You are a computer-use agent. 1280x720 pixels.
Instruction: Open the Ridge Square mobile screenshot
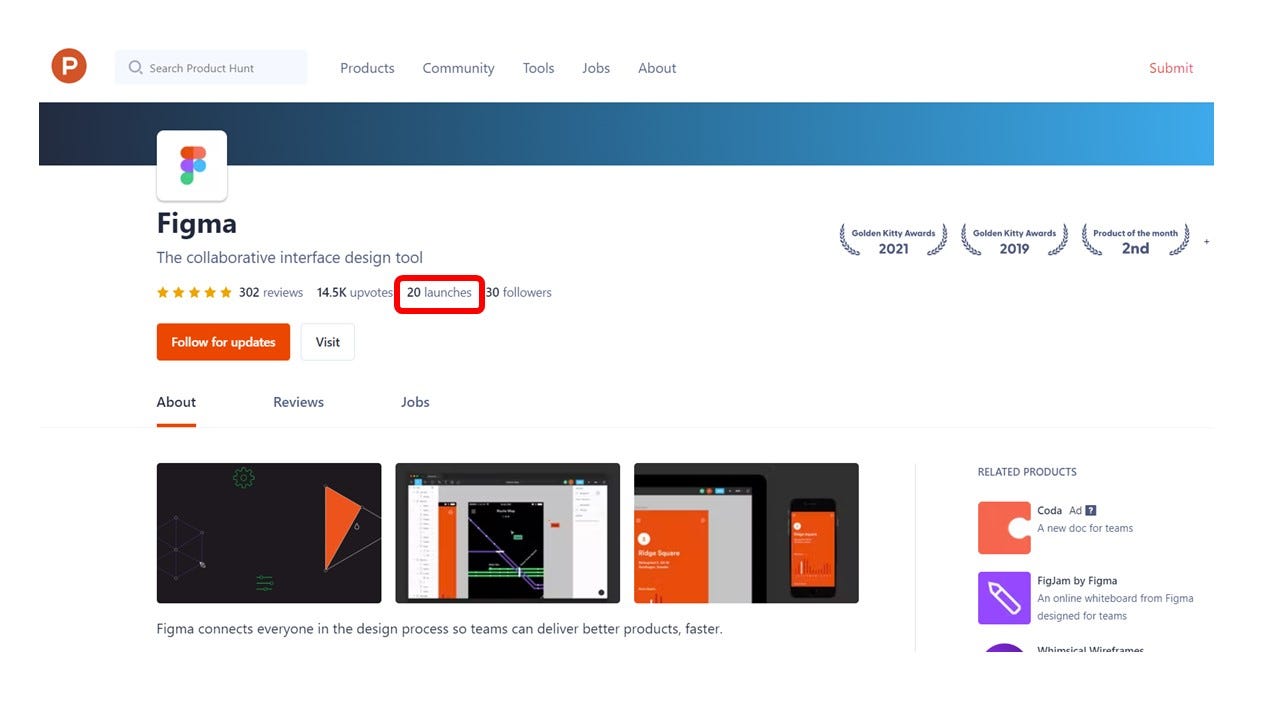746,533
